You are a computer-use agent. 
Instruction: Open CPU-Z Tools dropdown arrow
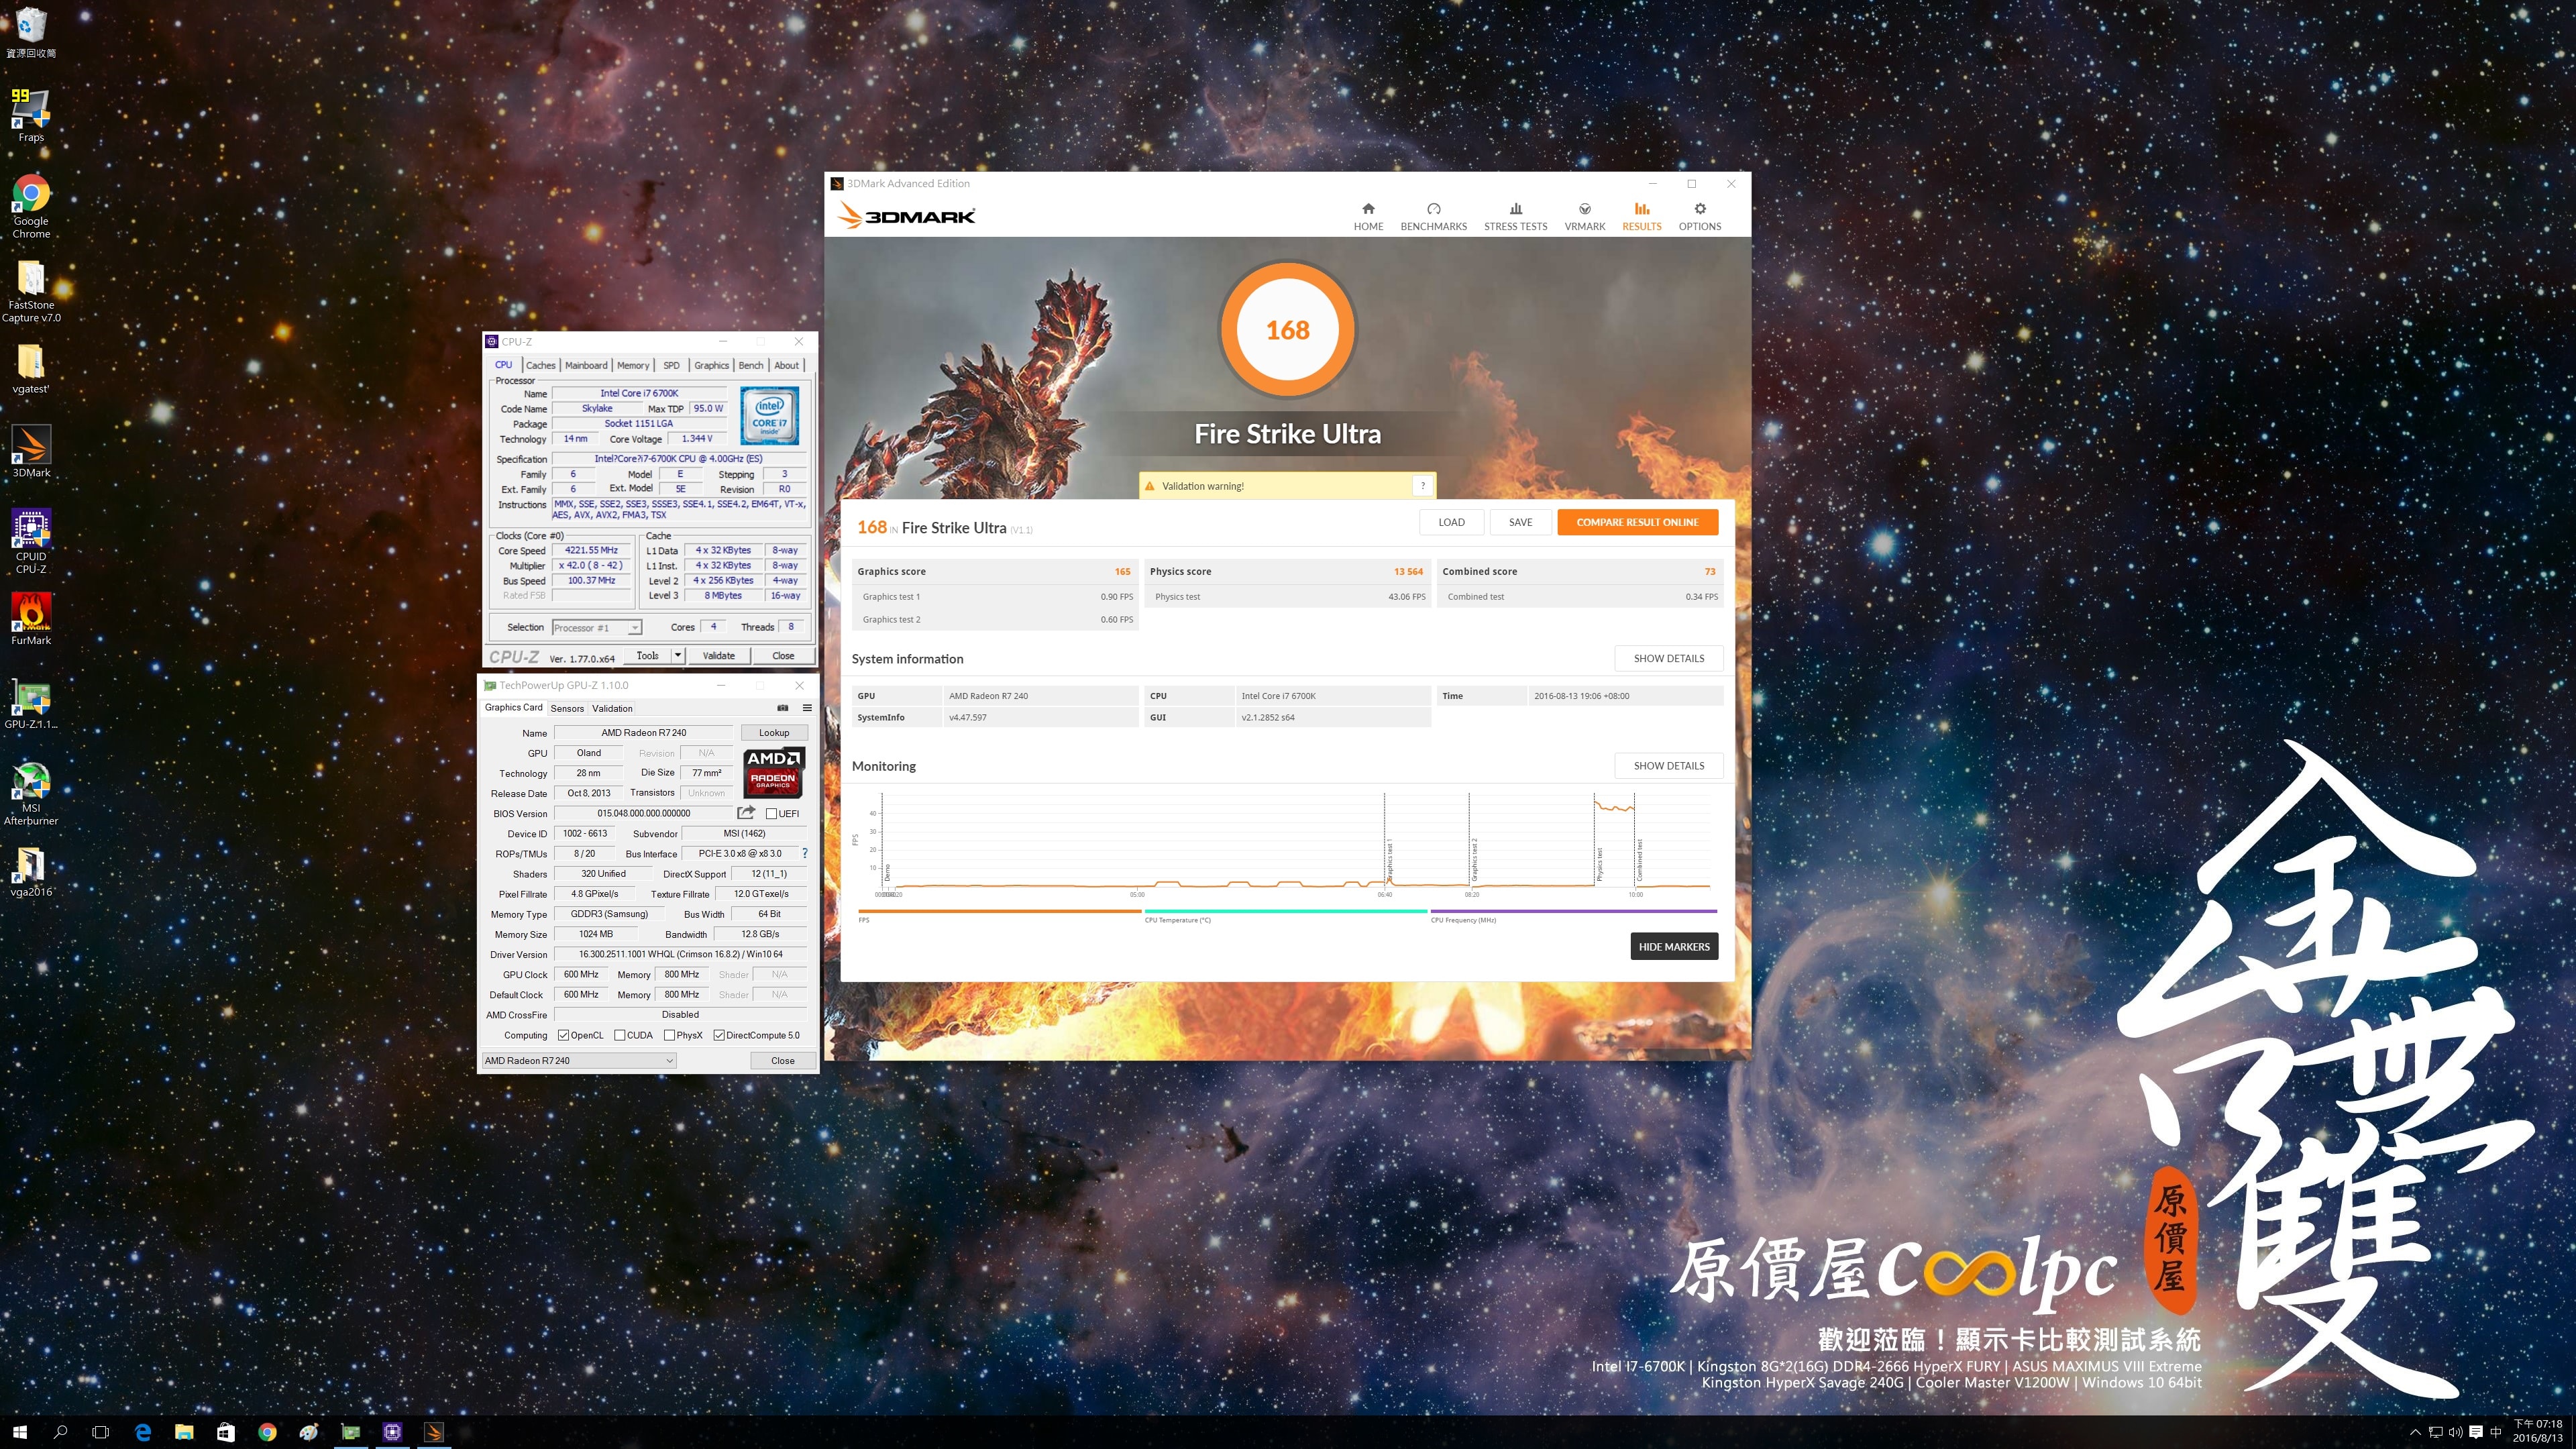pos(677,655)
